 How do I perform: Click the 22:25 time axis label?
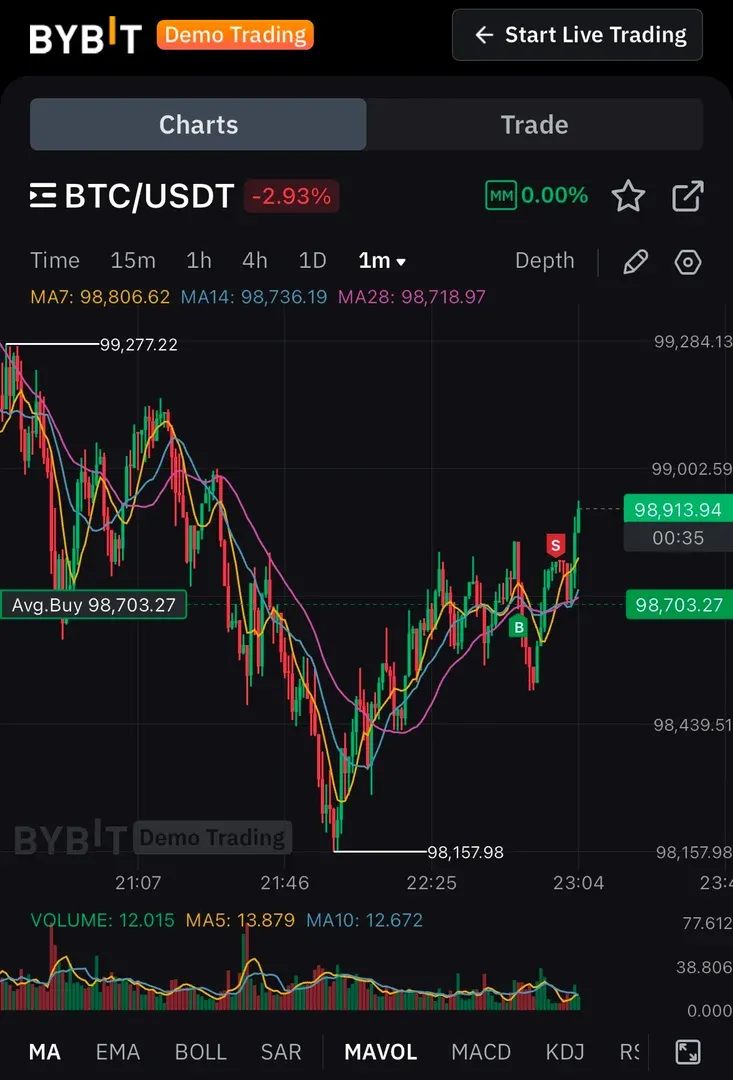(x=431, y=883)
